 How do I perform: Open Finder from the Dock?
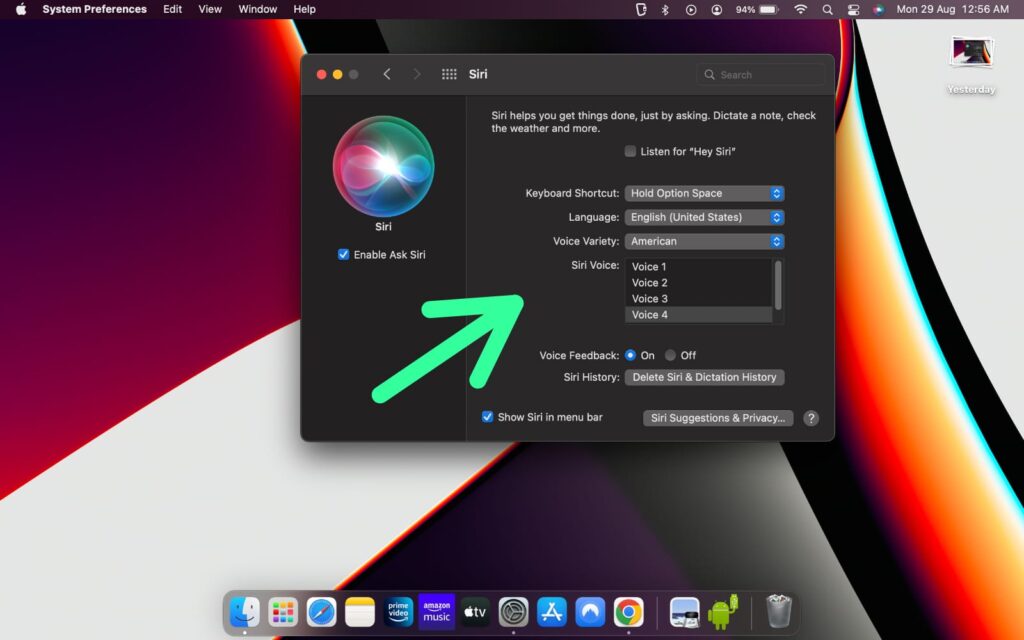tap(244, 612)
